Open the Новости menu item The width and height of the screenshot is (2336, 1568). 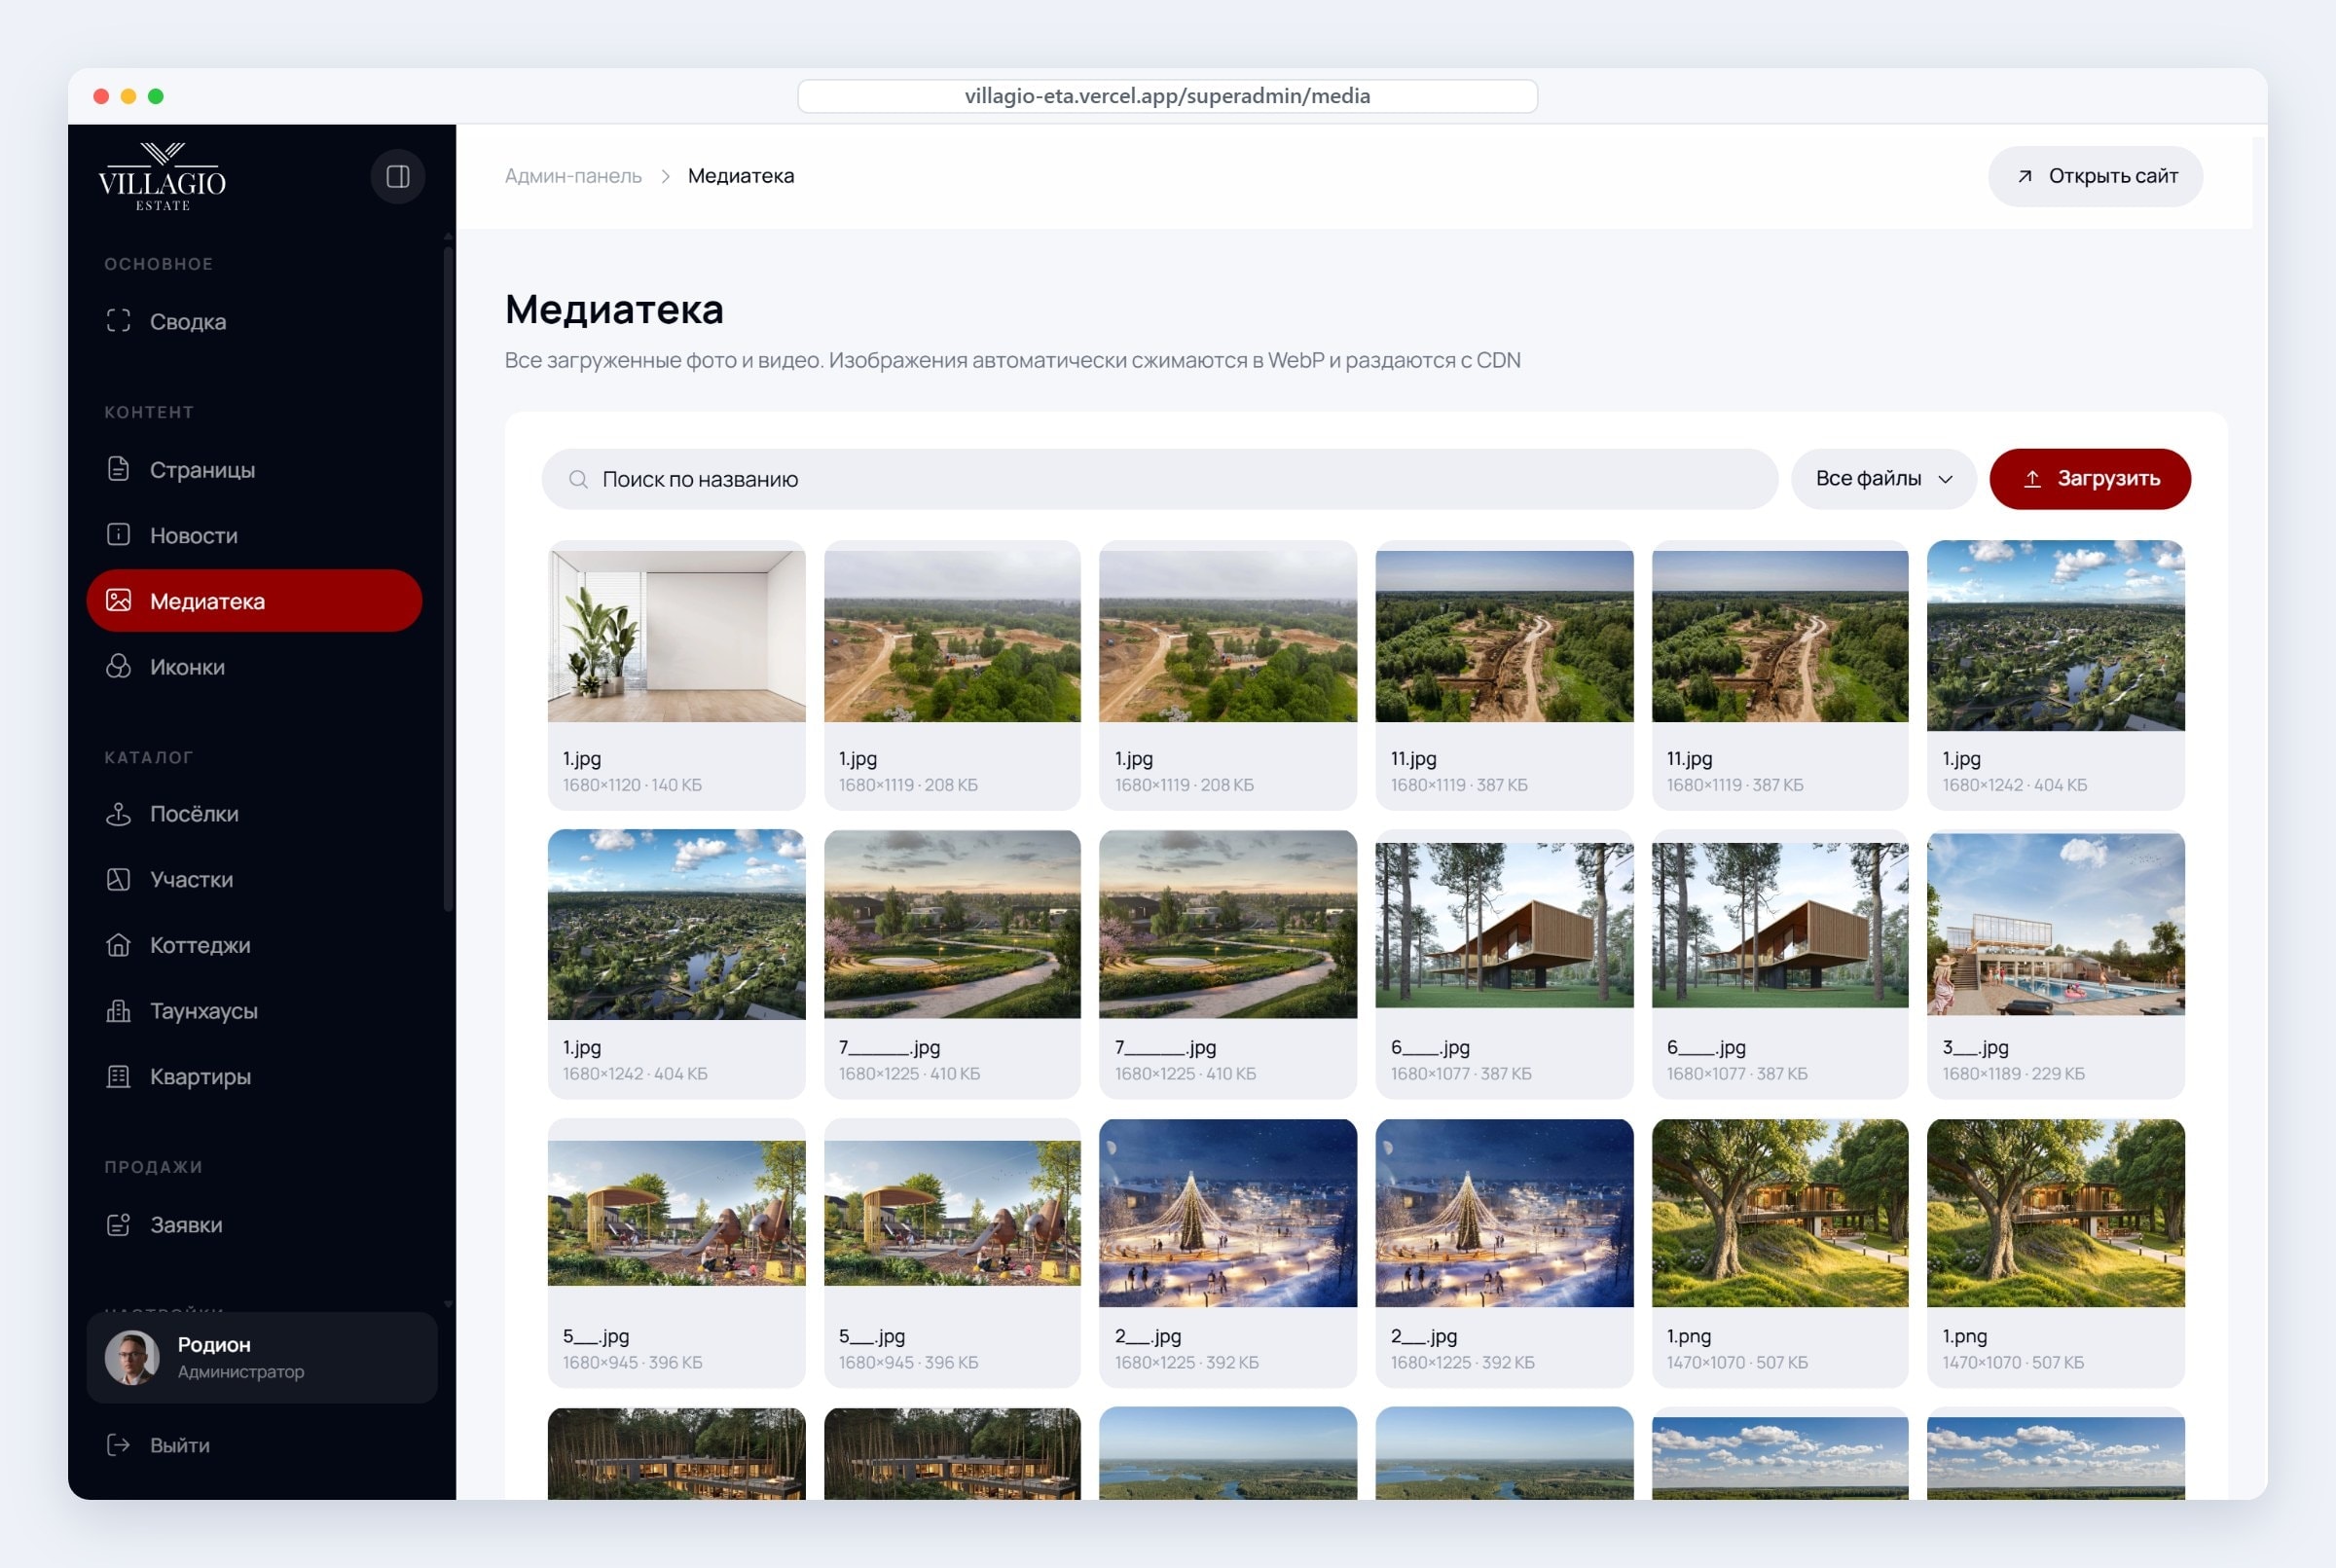click(x=255, y=535)
